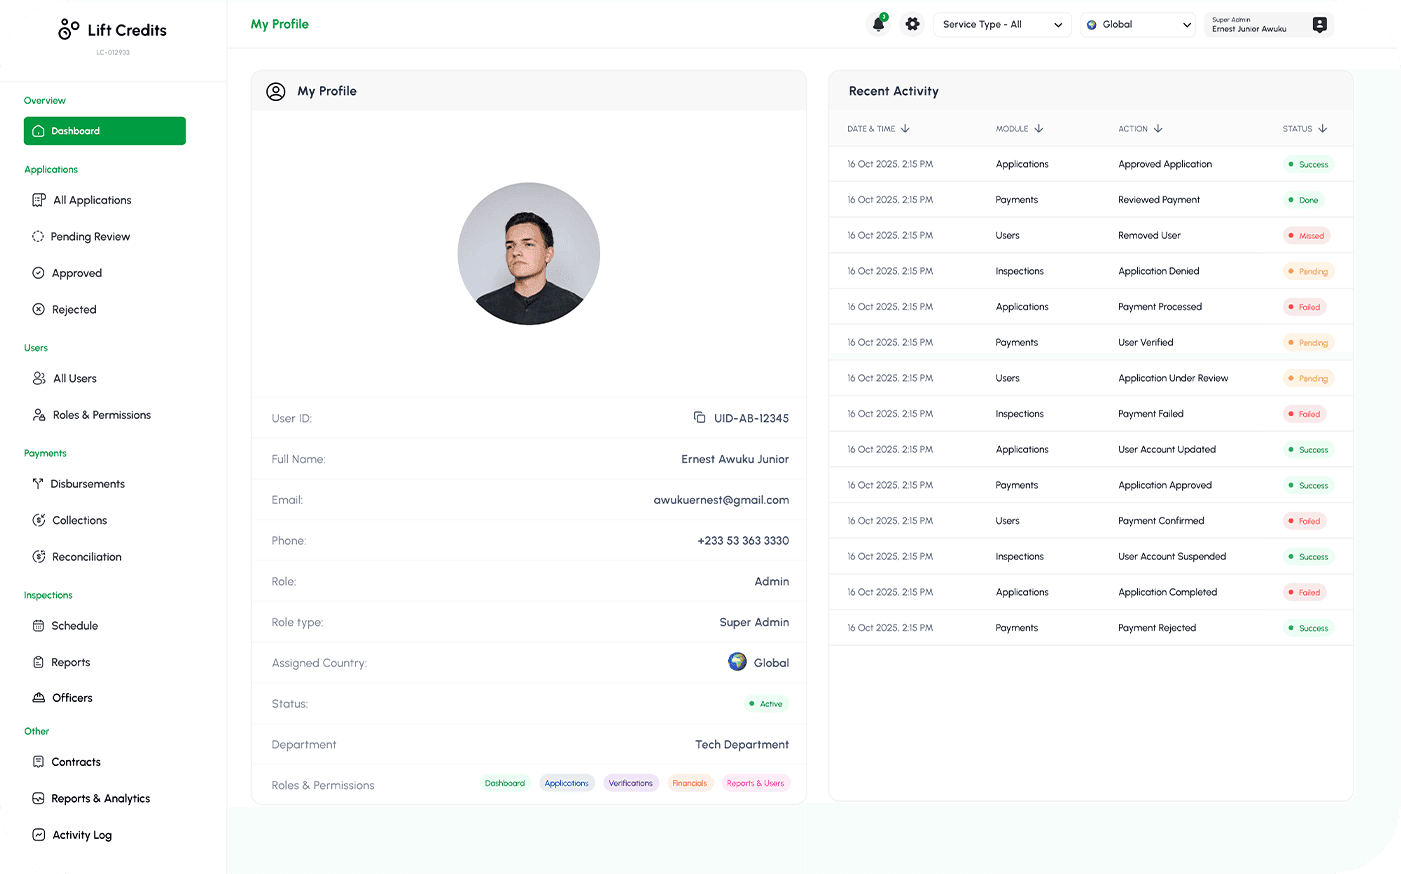Click the Approved checkmark sidebar icon
The width and height of the screenshot is (1401, 874).
click(x=38, y=273)
